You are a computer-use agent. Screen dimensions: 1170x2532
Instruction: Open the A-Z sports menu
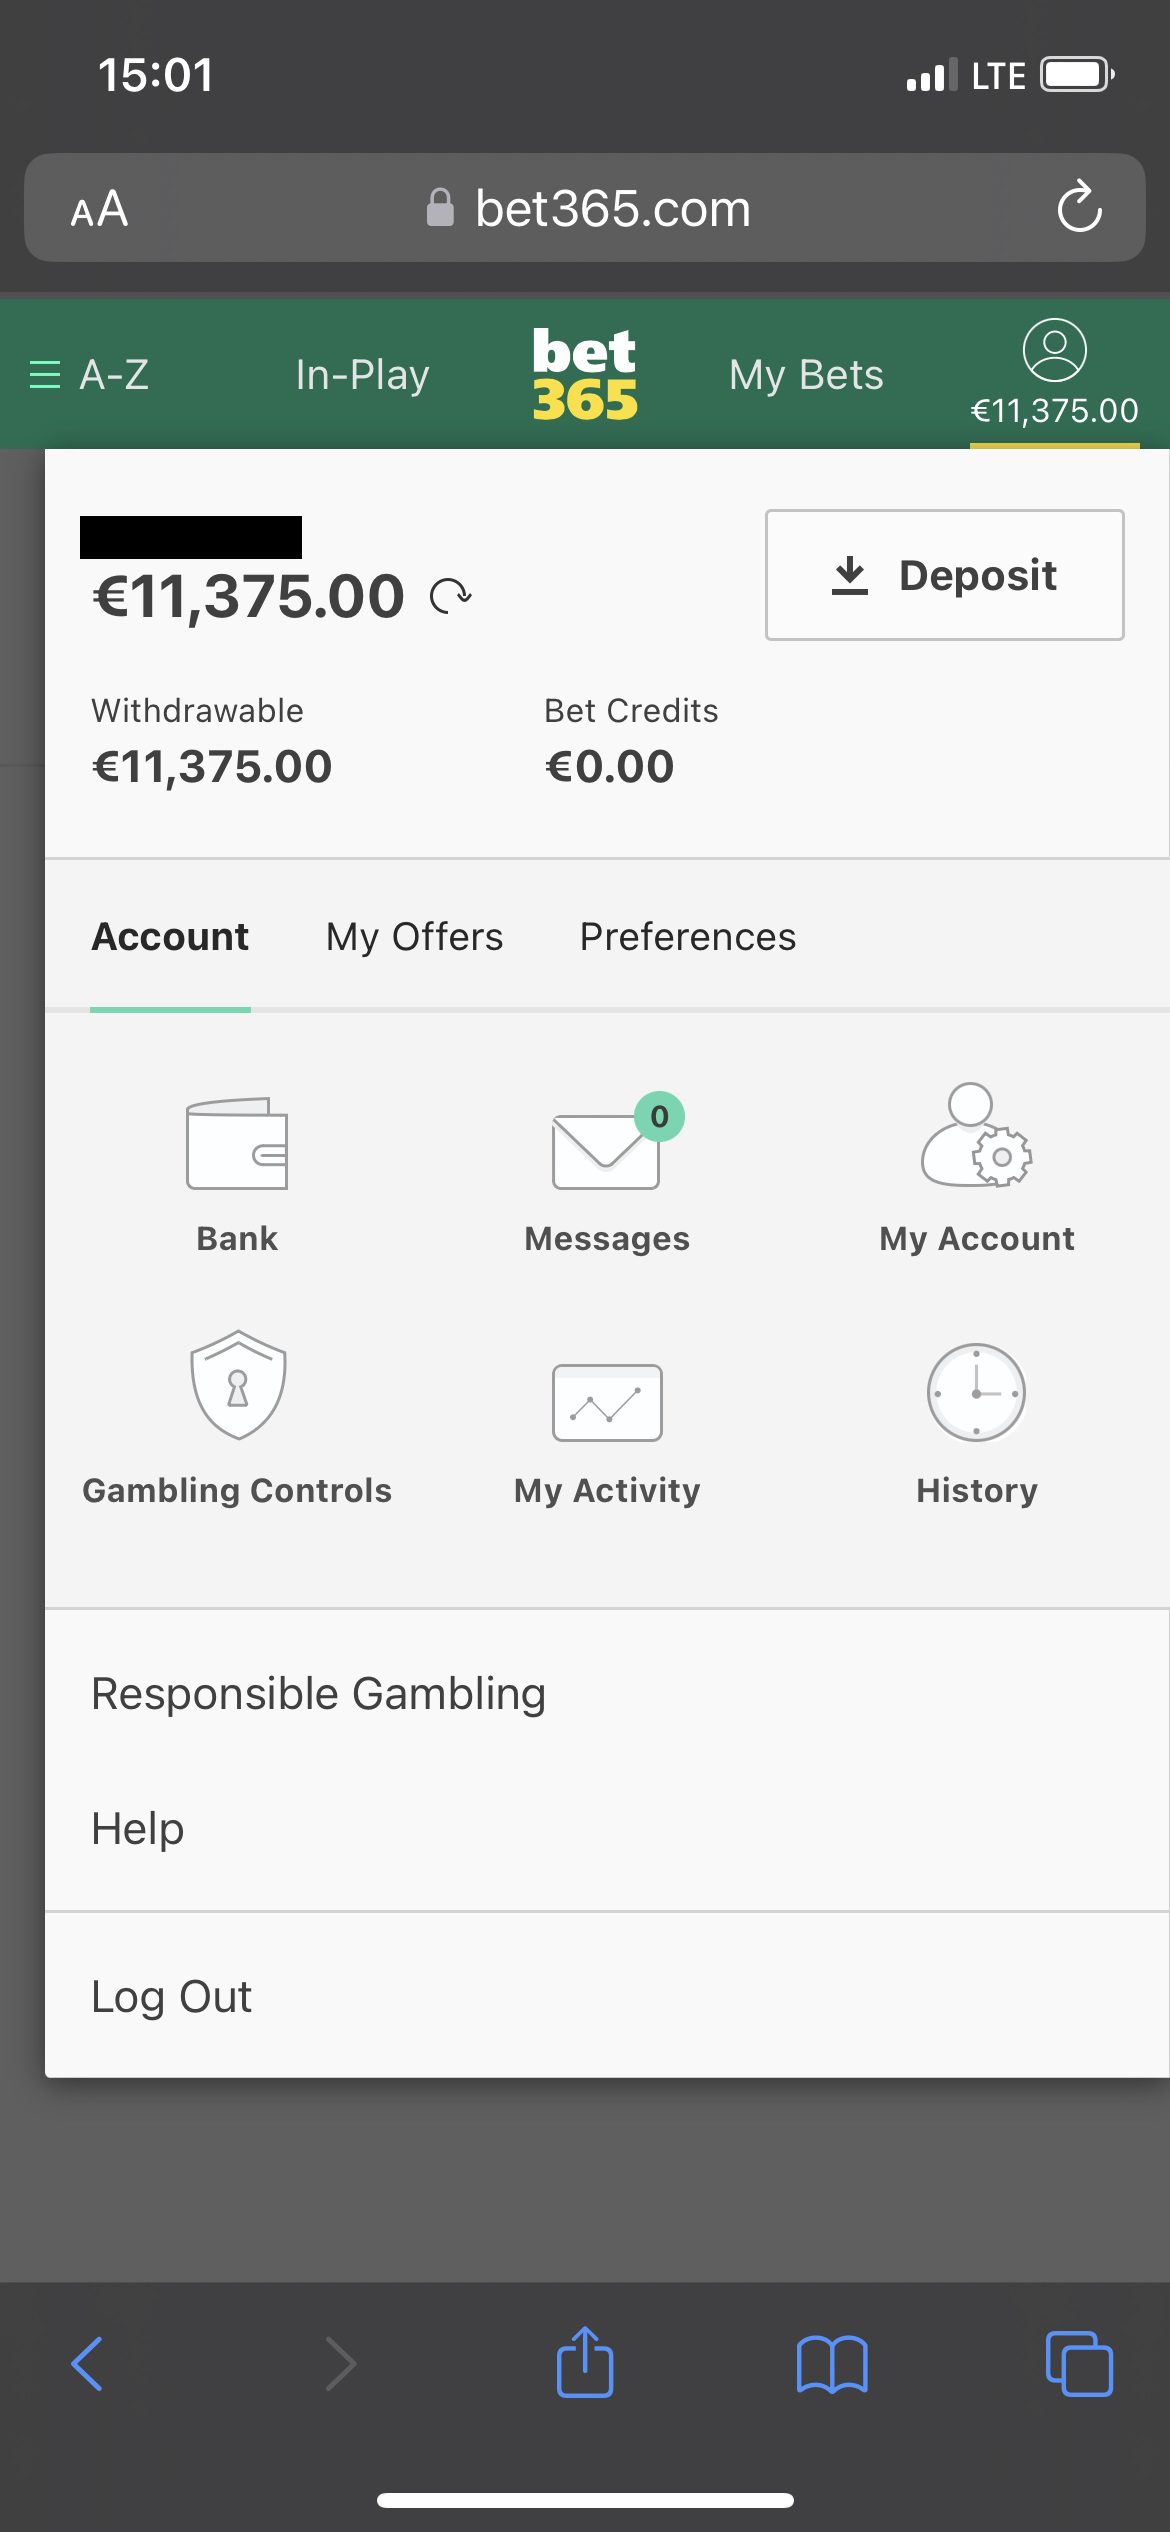click(x=90, y=375)
